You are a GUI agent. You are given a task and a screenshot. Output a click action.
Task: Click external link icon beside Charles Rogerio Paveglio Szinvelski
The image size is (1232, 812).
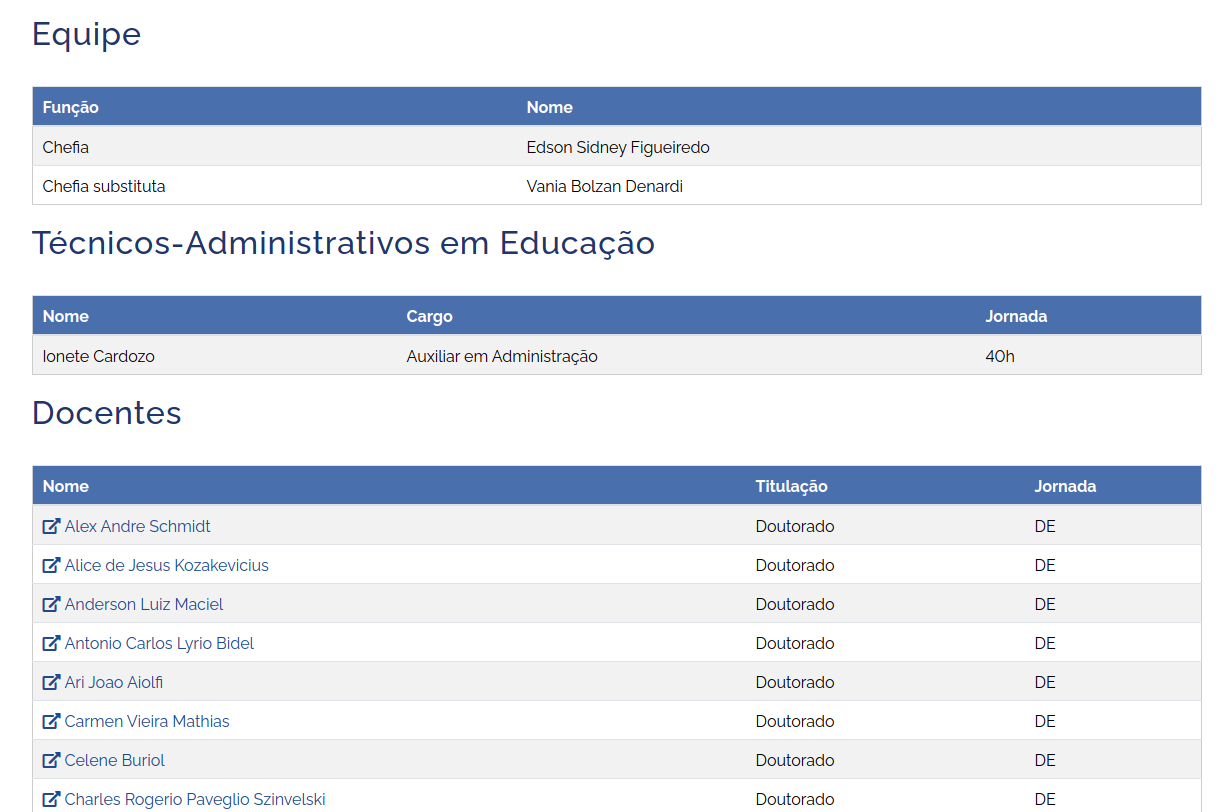pos(51,799)
